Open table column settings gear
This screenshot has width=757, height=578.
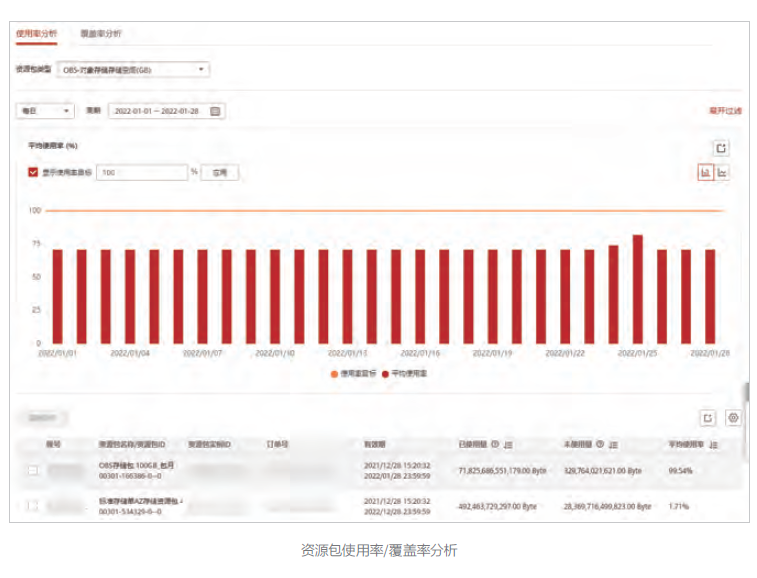(733, 418)
